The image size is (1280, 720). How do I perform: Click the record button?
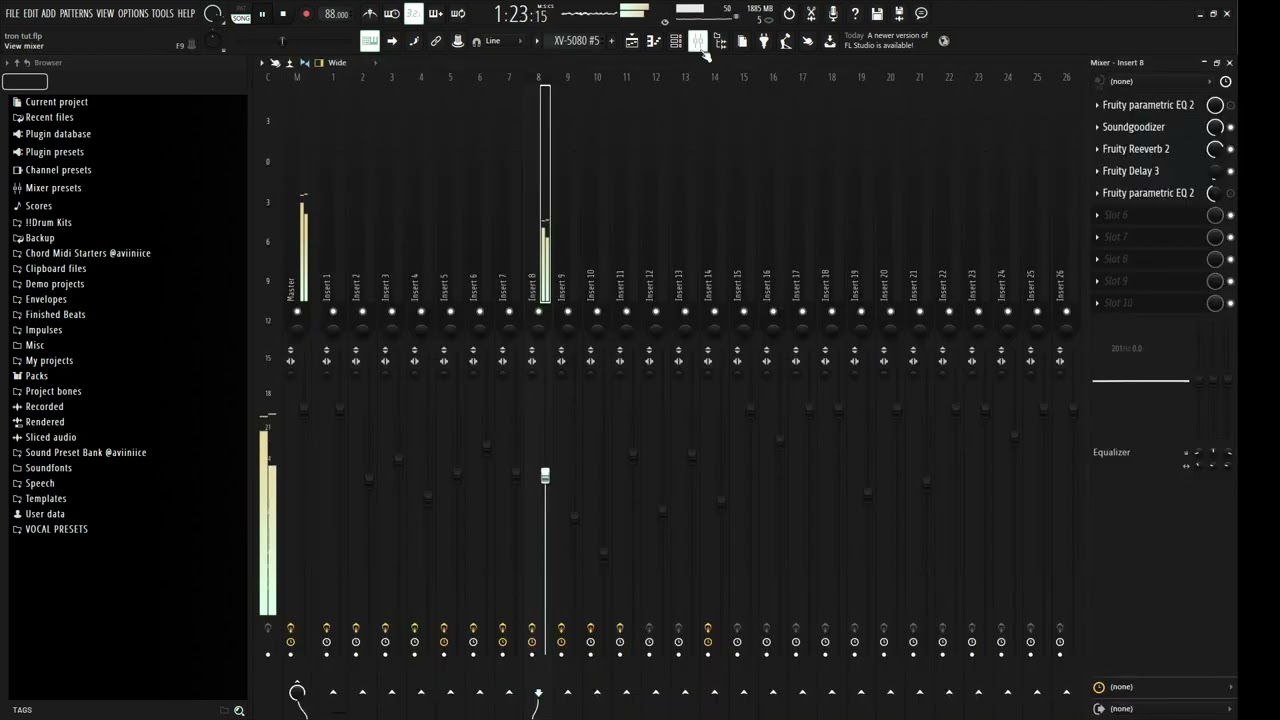[306, 14]
